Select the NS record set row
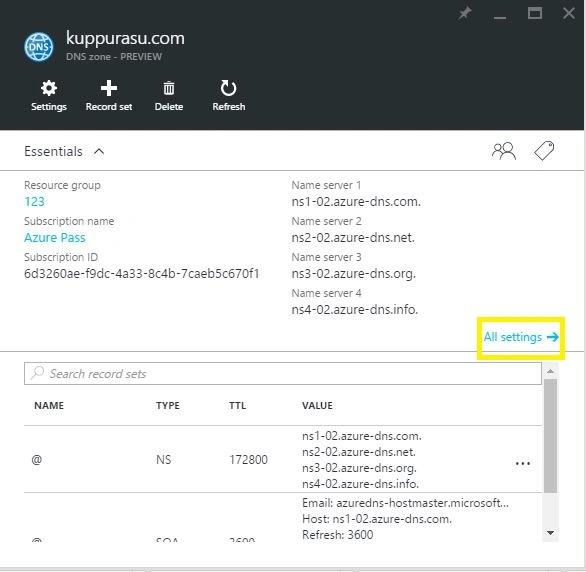 (283, 460)
